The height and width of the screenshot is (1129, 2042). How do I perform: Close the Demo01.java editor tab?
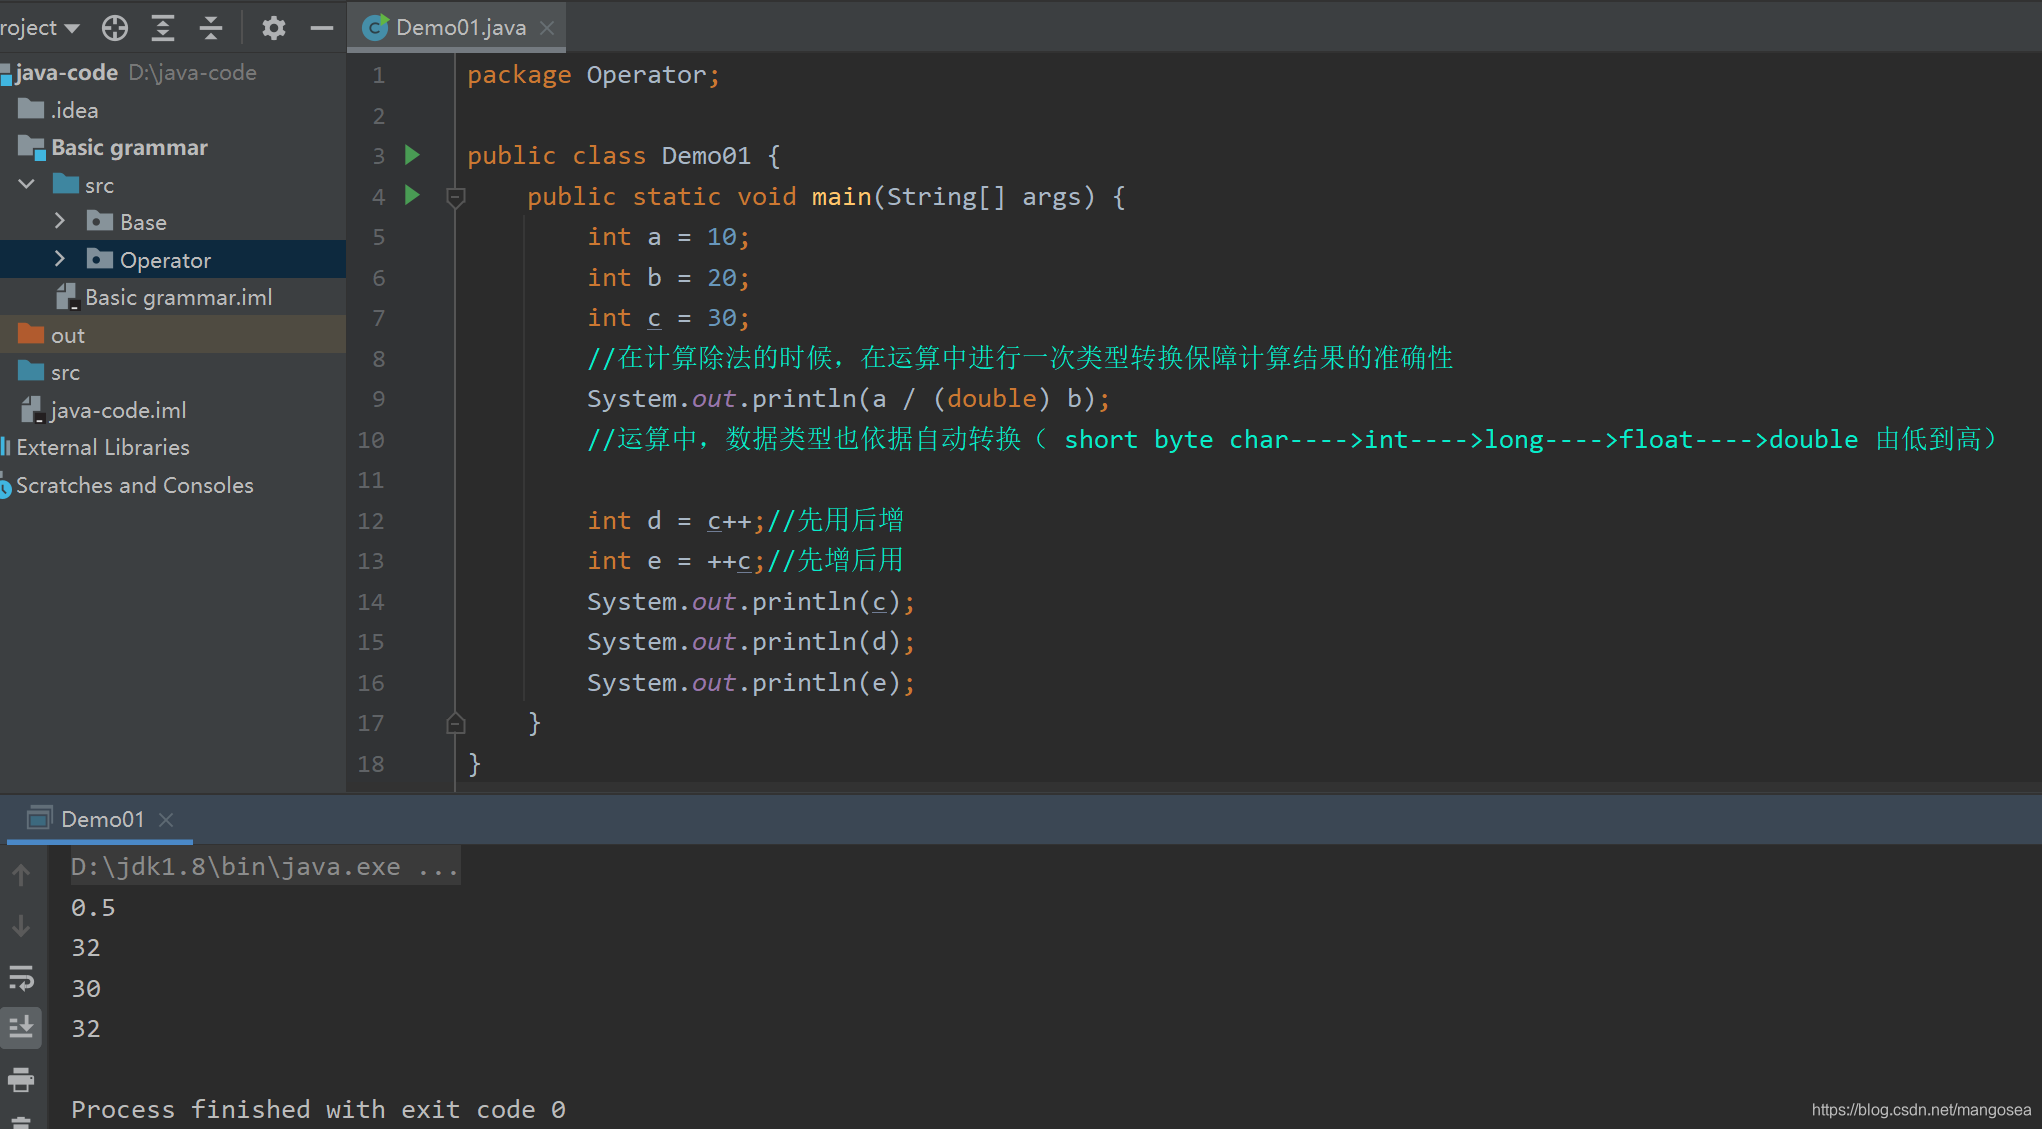coord(547,28)
